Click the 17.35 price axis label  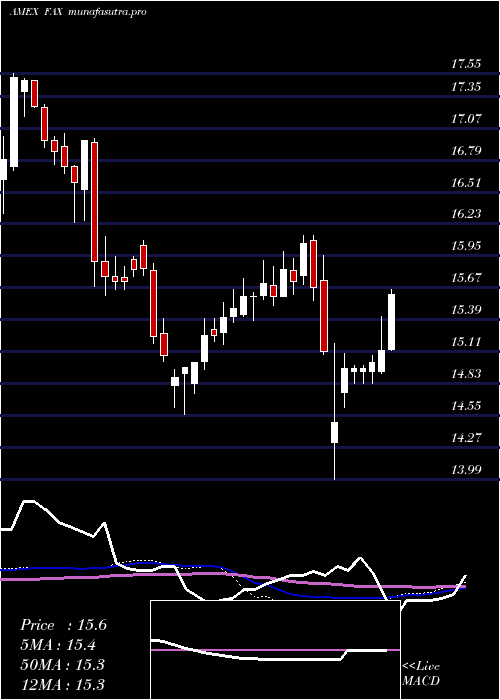(x=466, y=87)
